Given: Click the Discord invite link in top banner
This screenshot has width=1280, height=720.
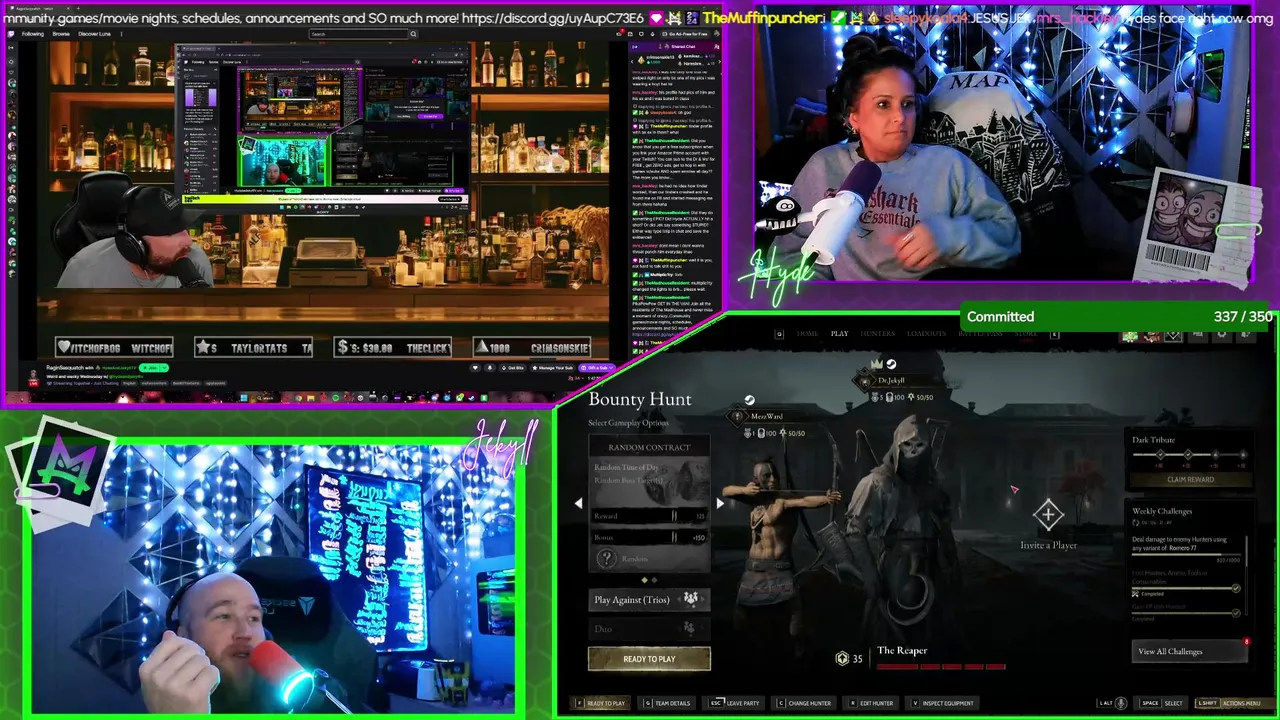Looking at the screenshot, I should point(552,18).
